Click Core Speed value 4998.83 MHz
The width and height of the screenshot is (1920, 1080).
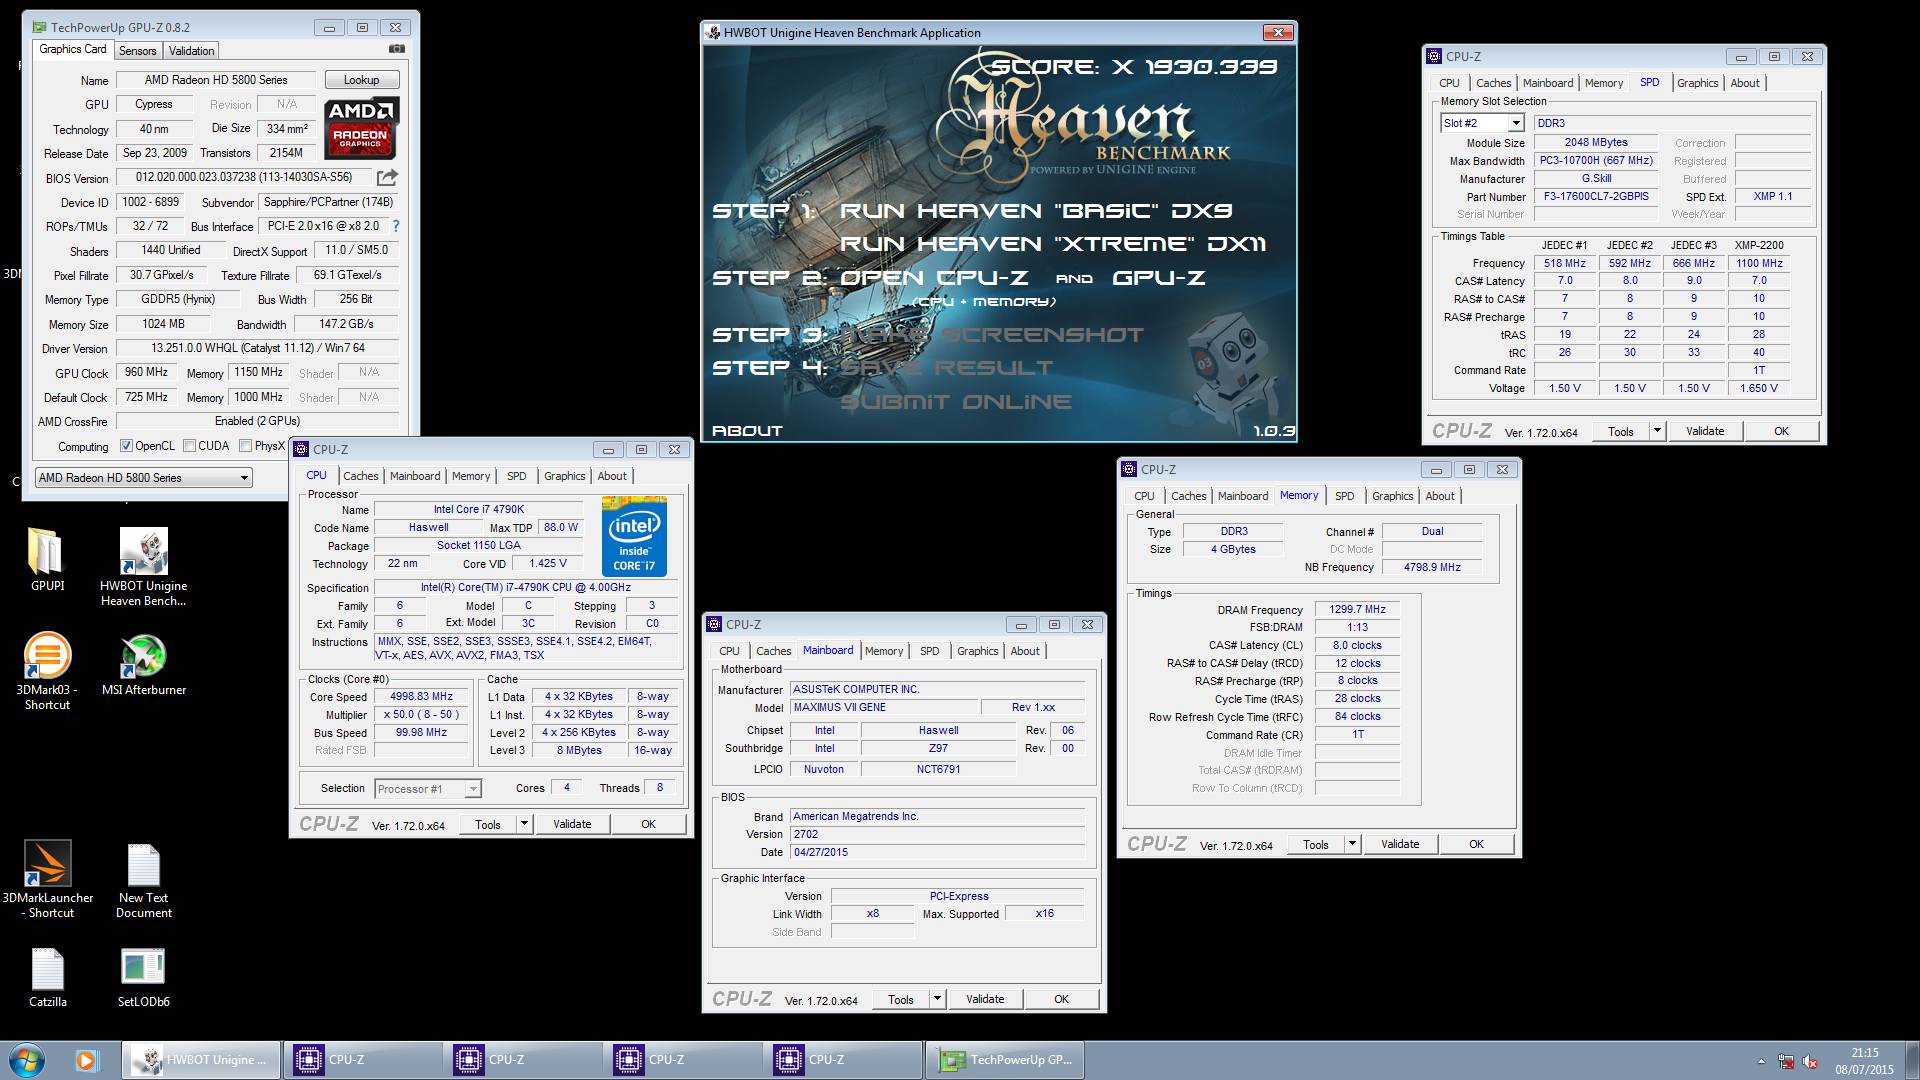pos(422,697)
